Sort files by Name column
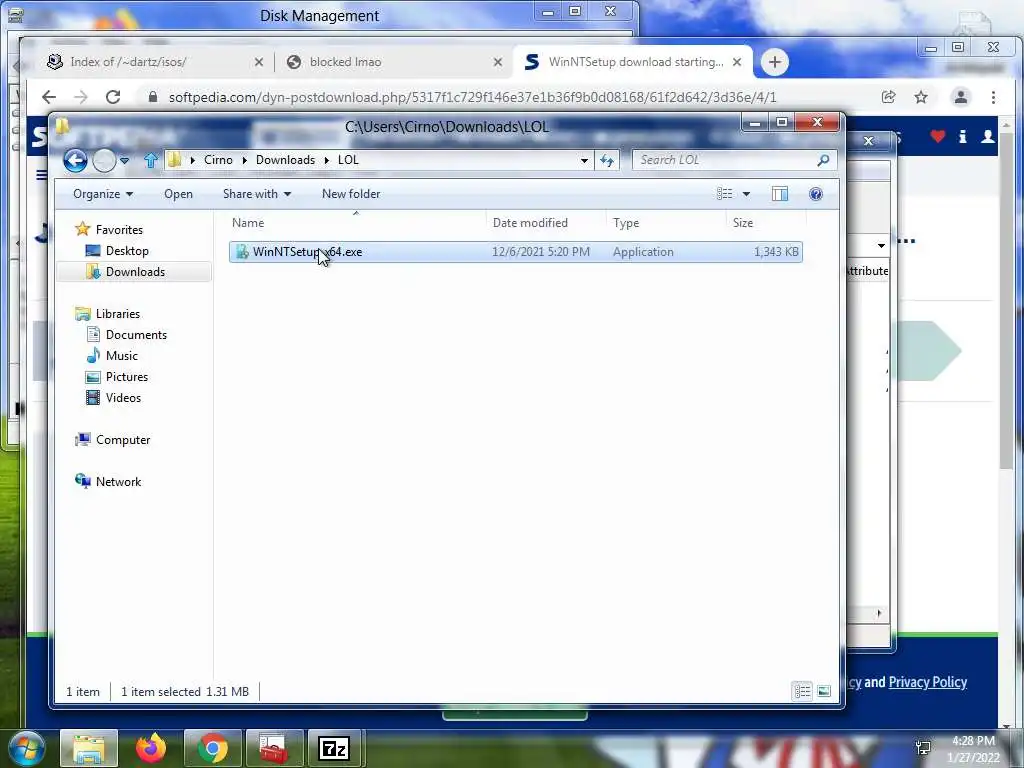 click(x=357, y=223)
